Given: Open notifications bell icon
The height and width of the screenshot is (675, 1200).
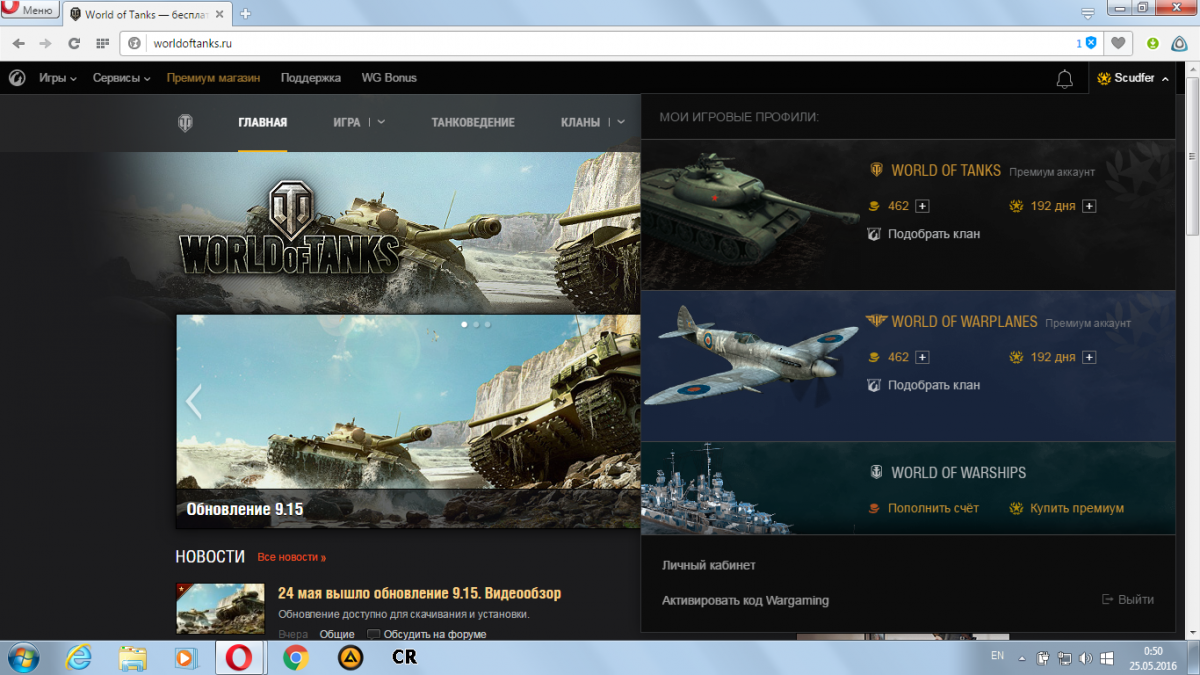Looking at the screenshot, I should 1065,79.
